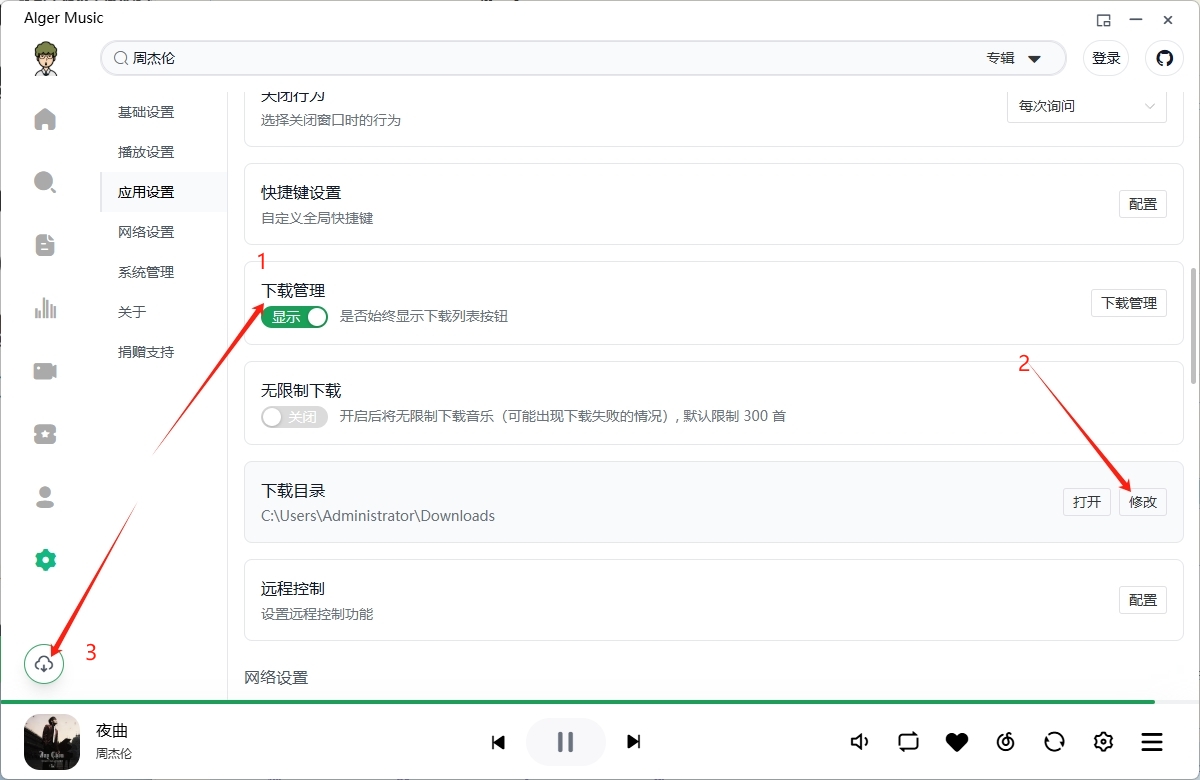The height and width of the screenshot is (780, 1200).
Task: Select 网络设置 in settings menu
Action: point(146,232)
